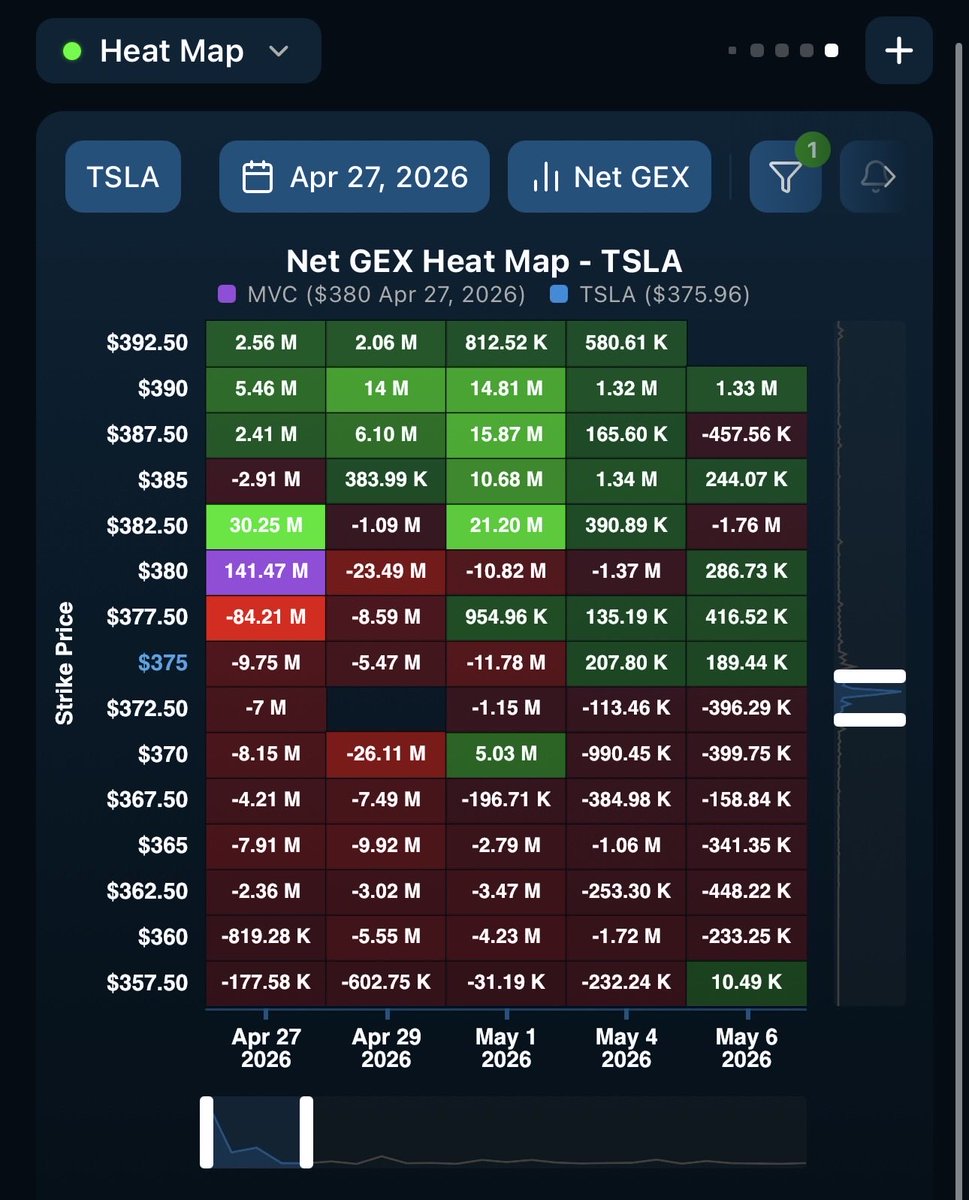Click the -31.19 K cell

coord(506,983)
